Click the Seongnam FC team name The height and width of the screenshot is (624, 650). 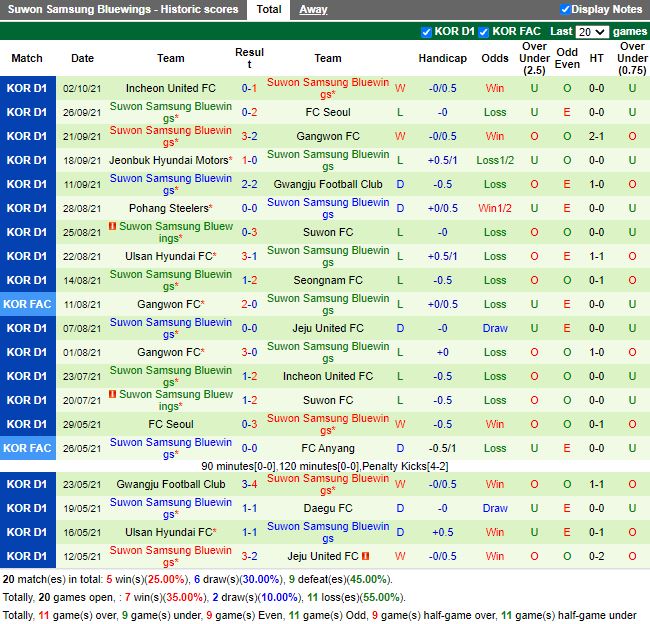(x=327, y=280)
